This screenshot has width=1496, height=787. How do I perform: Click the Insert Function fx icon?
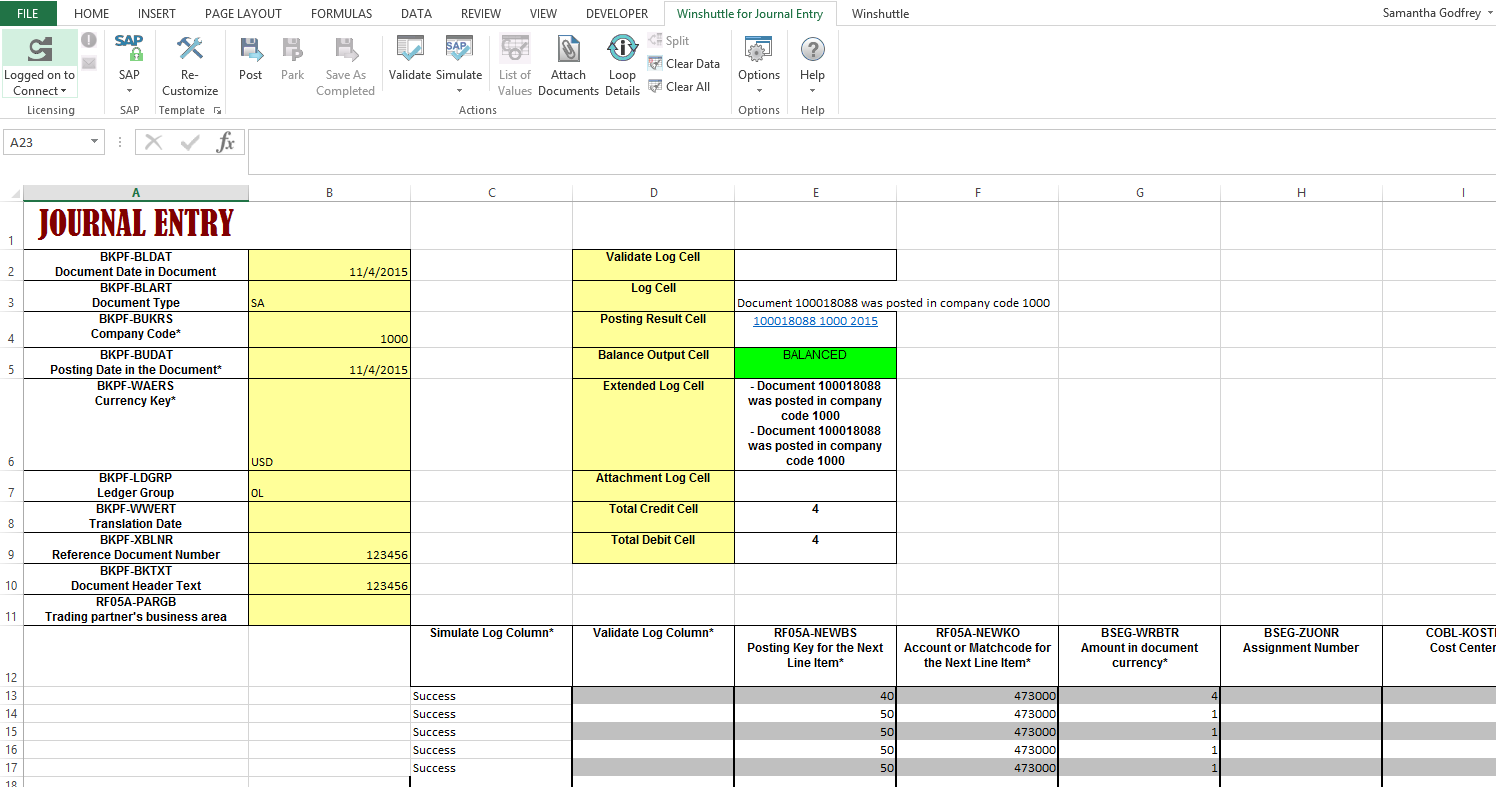(227, 142)
